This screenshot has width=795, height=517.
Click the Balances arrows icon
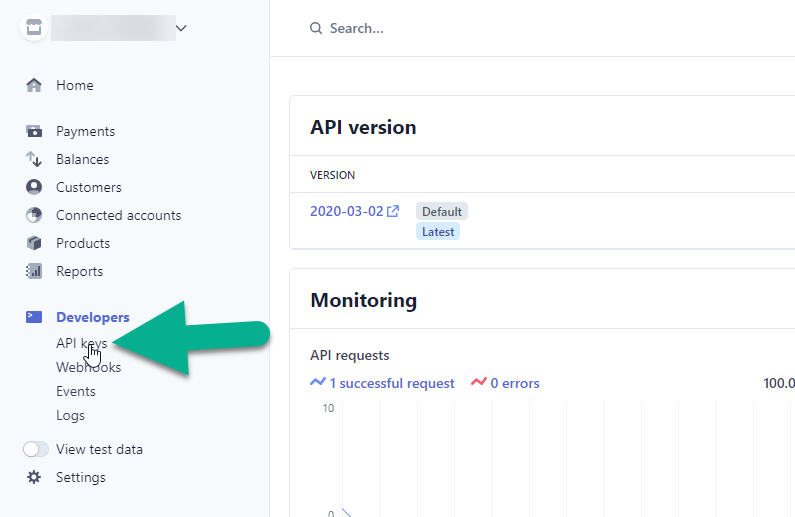[34, 159]
